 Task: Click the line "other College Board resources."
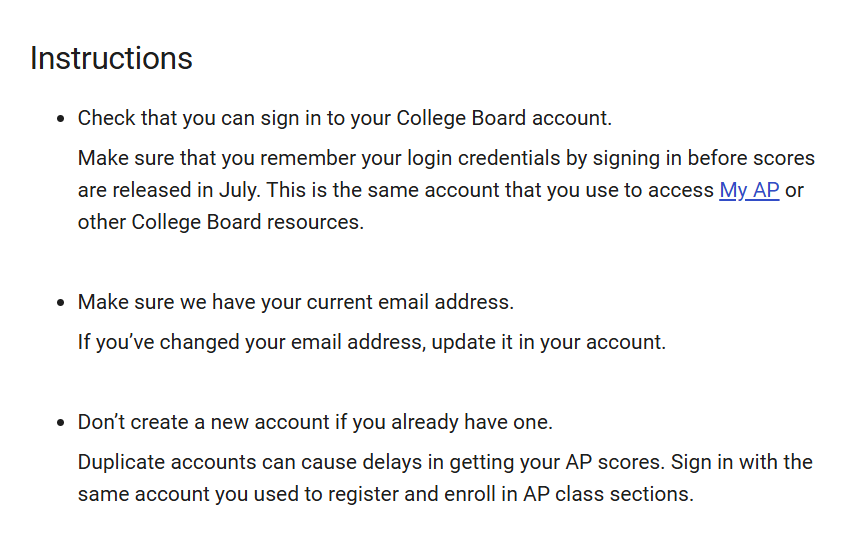click(x=221, y=222)
